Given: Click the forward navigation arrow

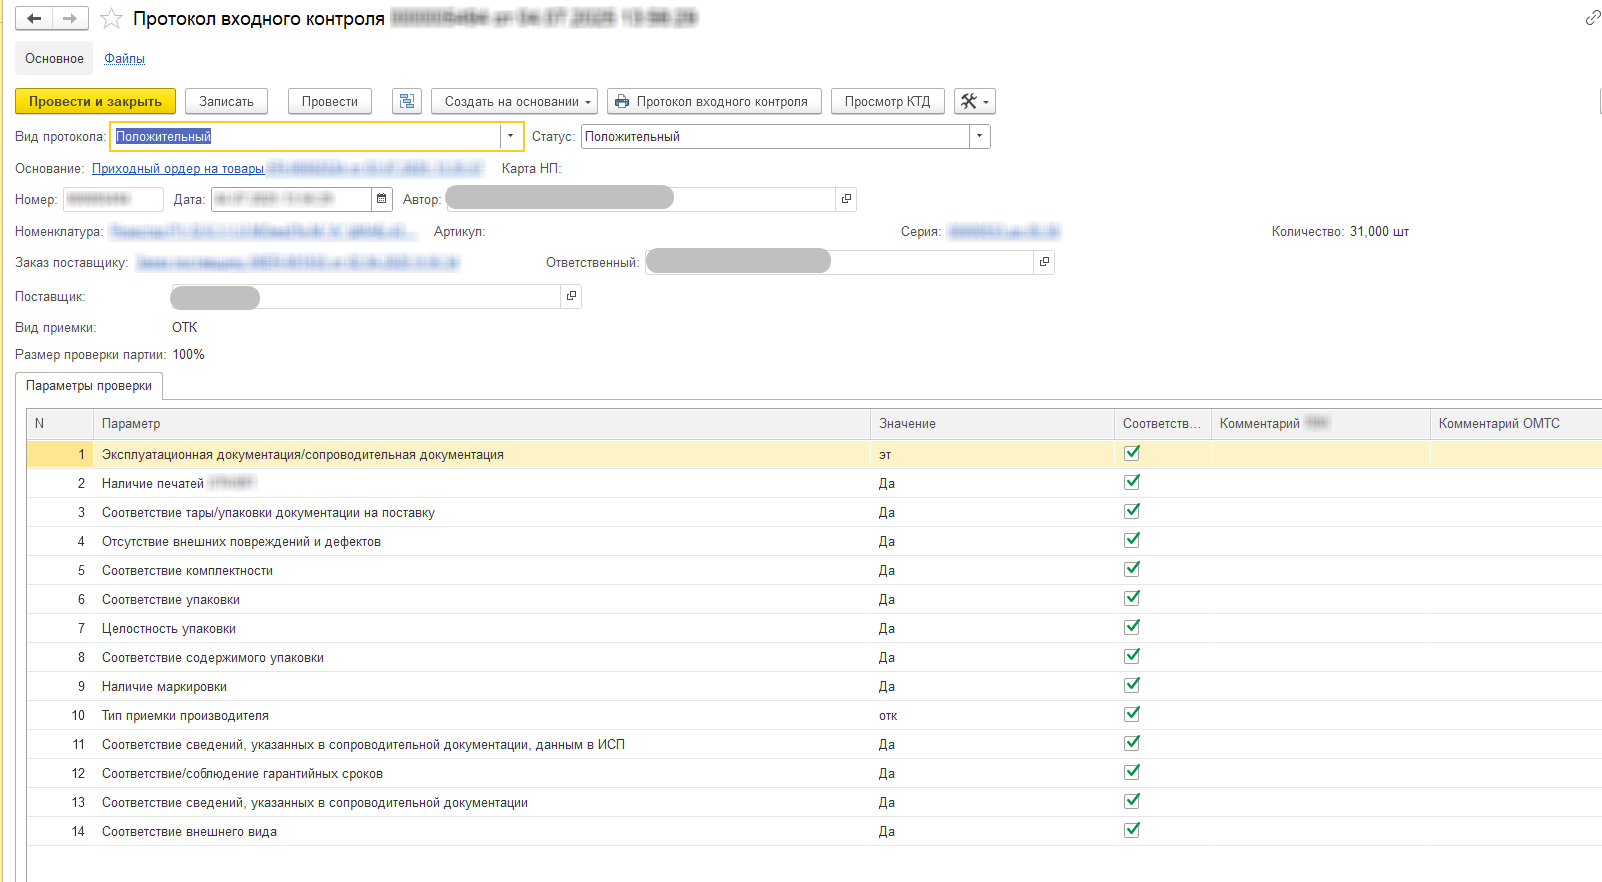Looking at the screenshot, I should point(70,19).
